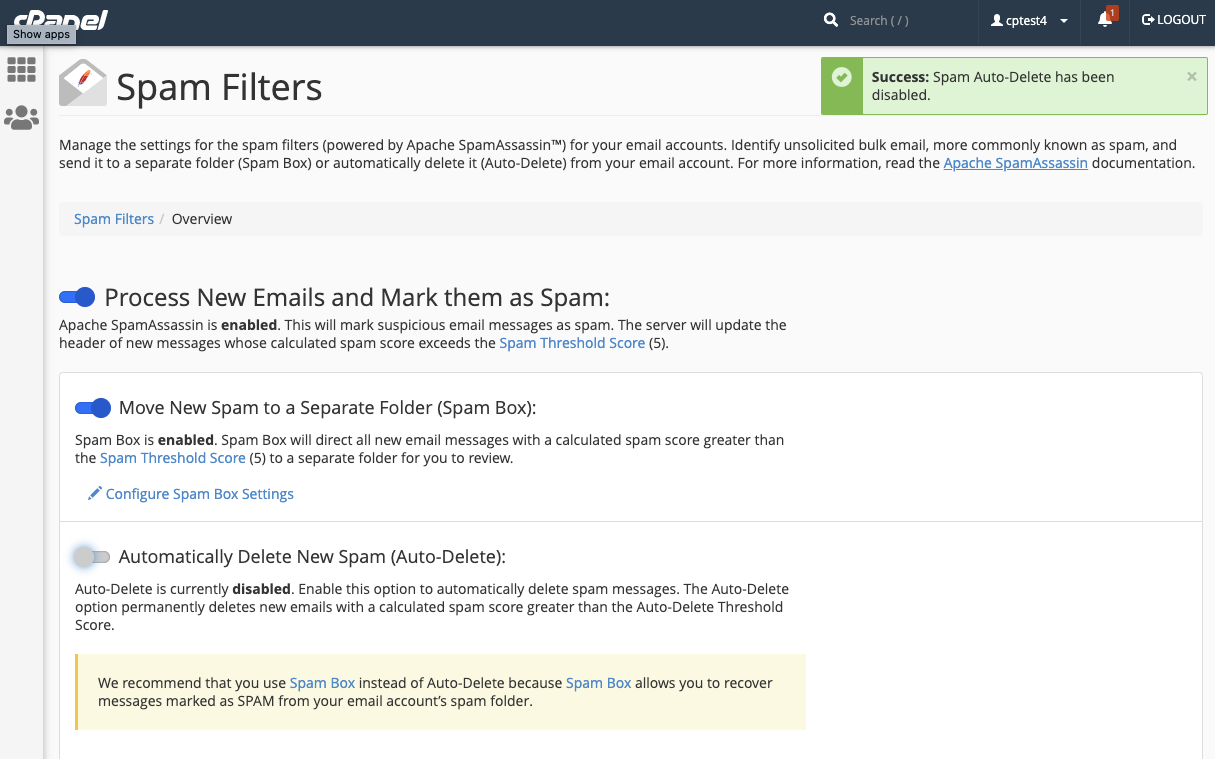The width and height of the screenshot is (1215, 759).
Task: Click the LOGOUT button
Action: (1174, 20)
